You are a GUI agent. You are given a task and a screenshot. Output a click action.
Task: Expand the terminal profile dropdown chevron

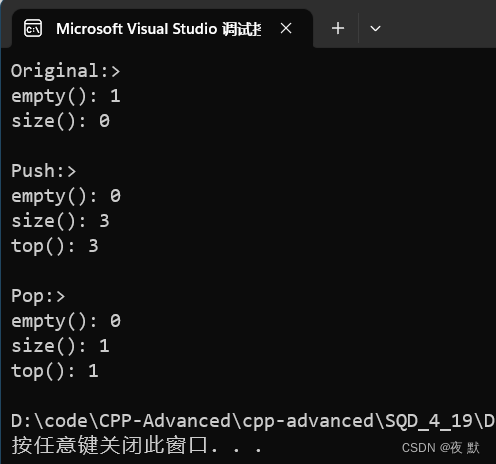coord(375,29)
